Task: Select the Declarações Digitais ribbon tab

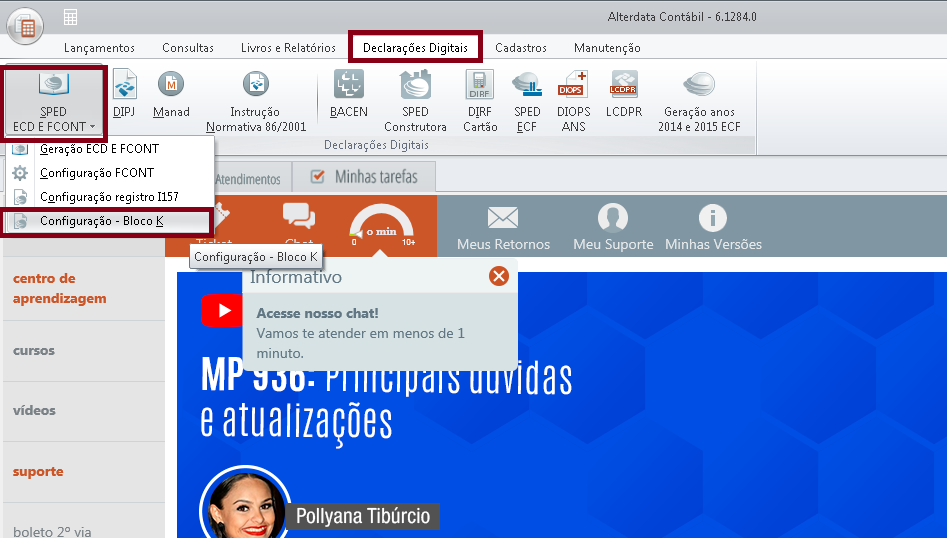Action: pos(416,48)
